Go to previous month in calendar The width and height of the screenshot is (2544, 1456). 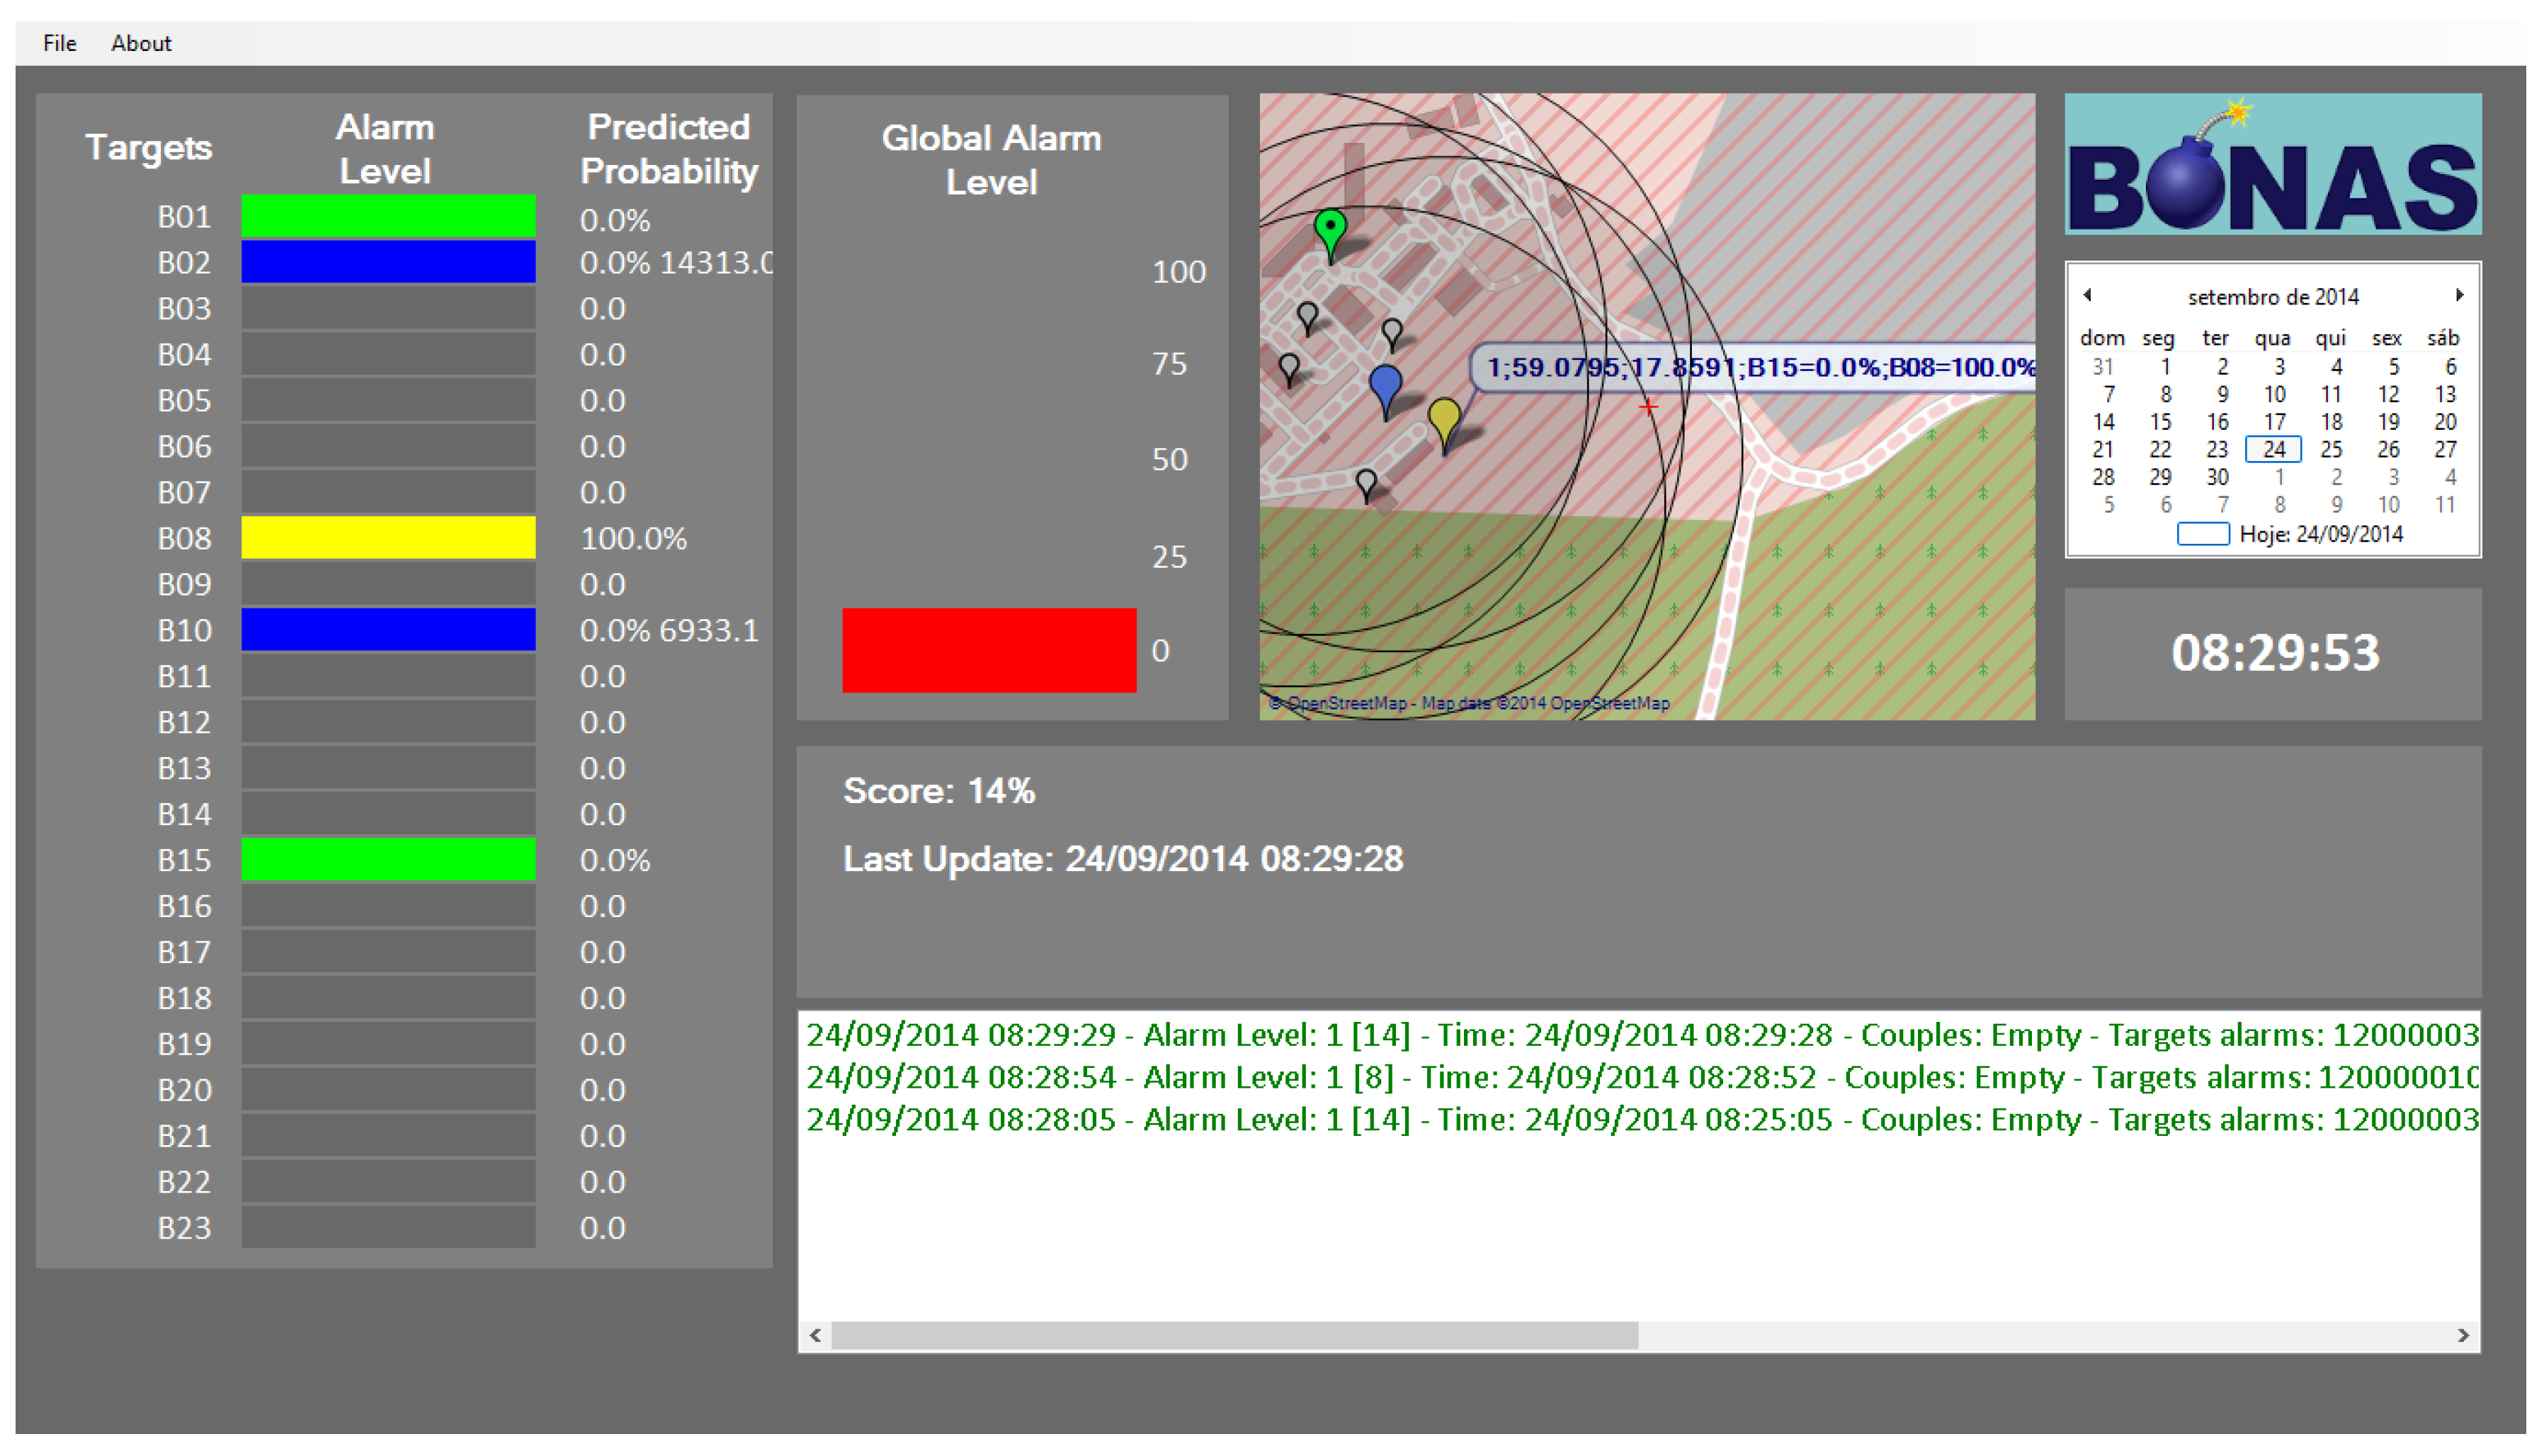(2087, 295)
